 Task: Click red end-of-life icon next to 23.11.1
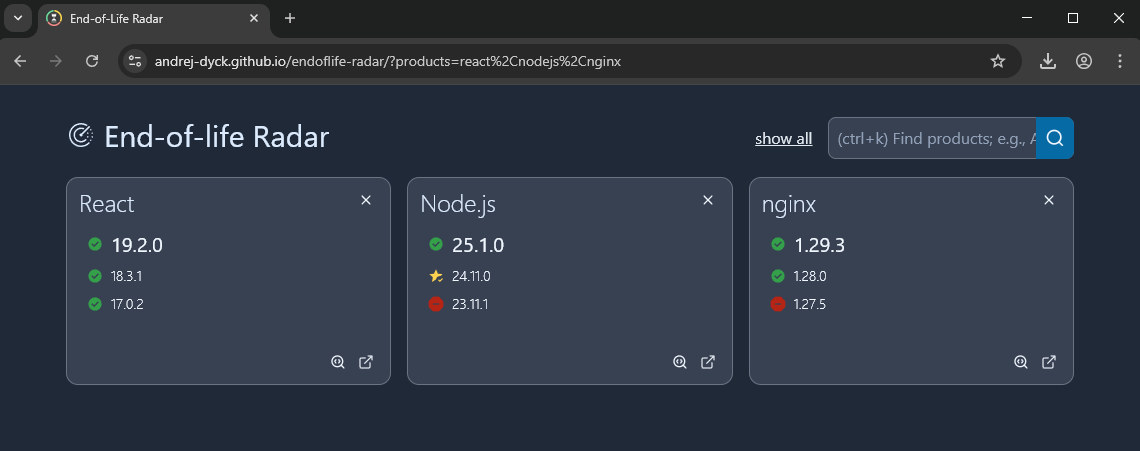click(x=436, y=304)
